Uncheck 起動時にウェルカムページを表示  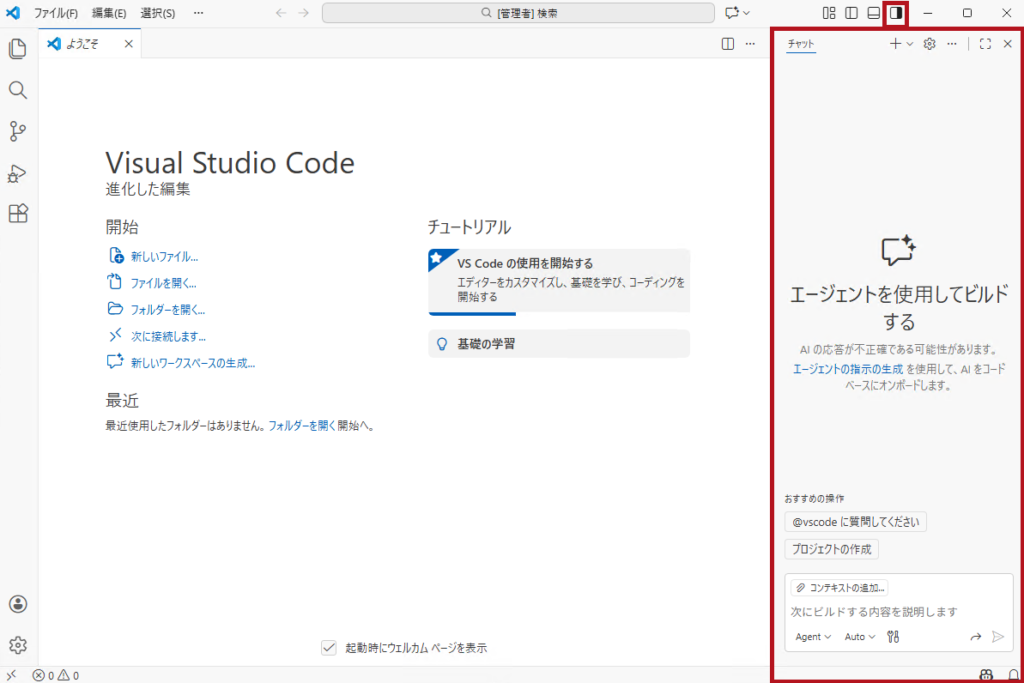click(329, 648)
